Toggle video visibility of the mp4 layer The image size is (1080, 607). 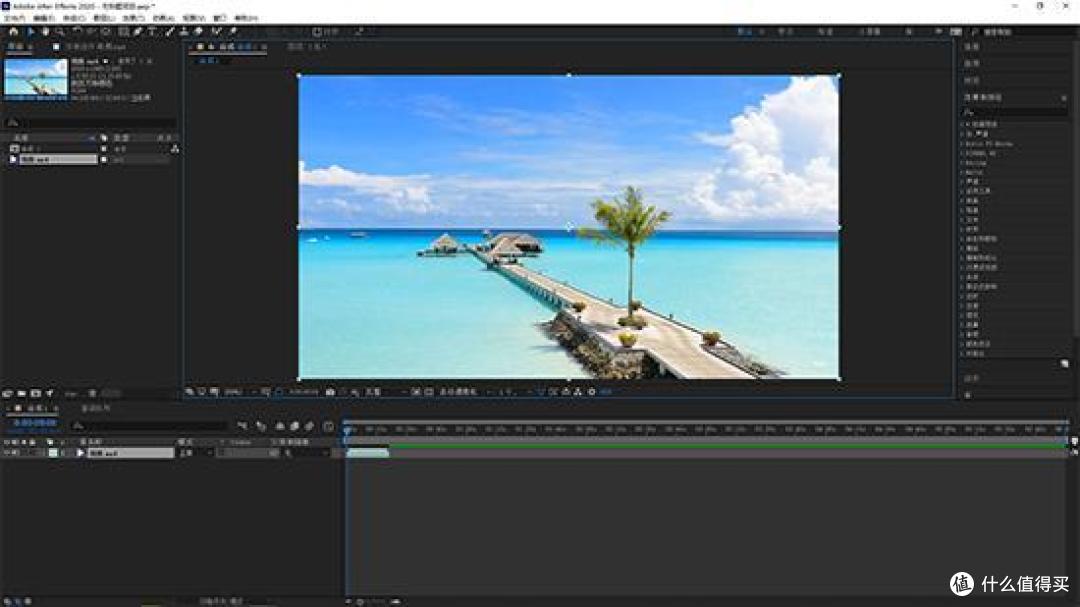[6, 453]
